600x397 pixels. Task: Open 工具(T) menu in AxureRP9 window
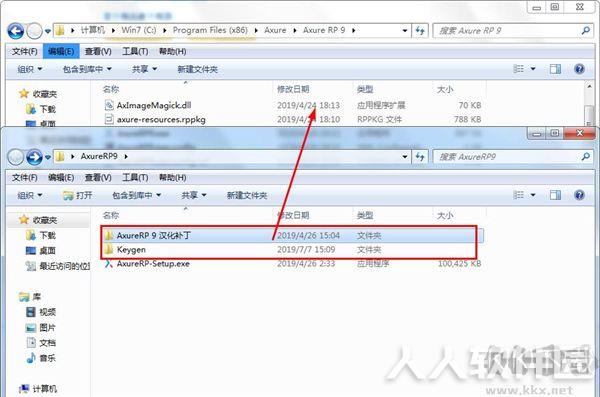[135, 177]
